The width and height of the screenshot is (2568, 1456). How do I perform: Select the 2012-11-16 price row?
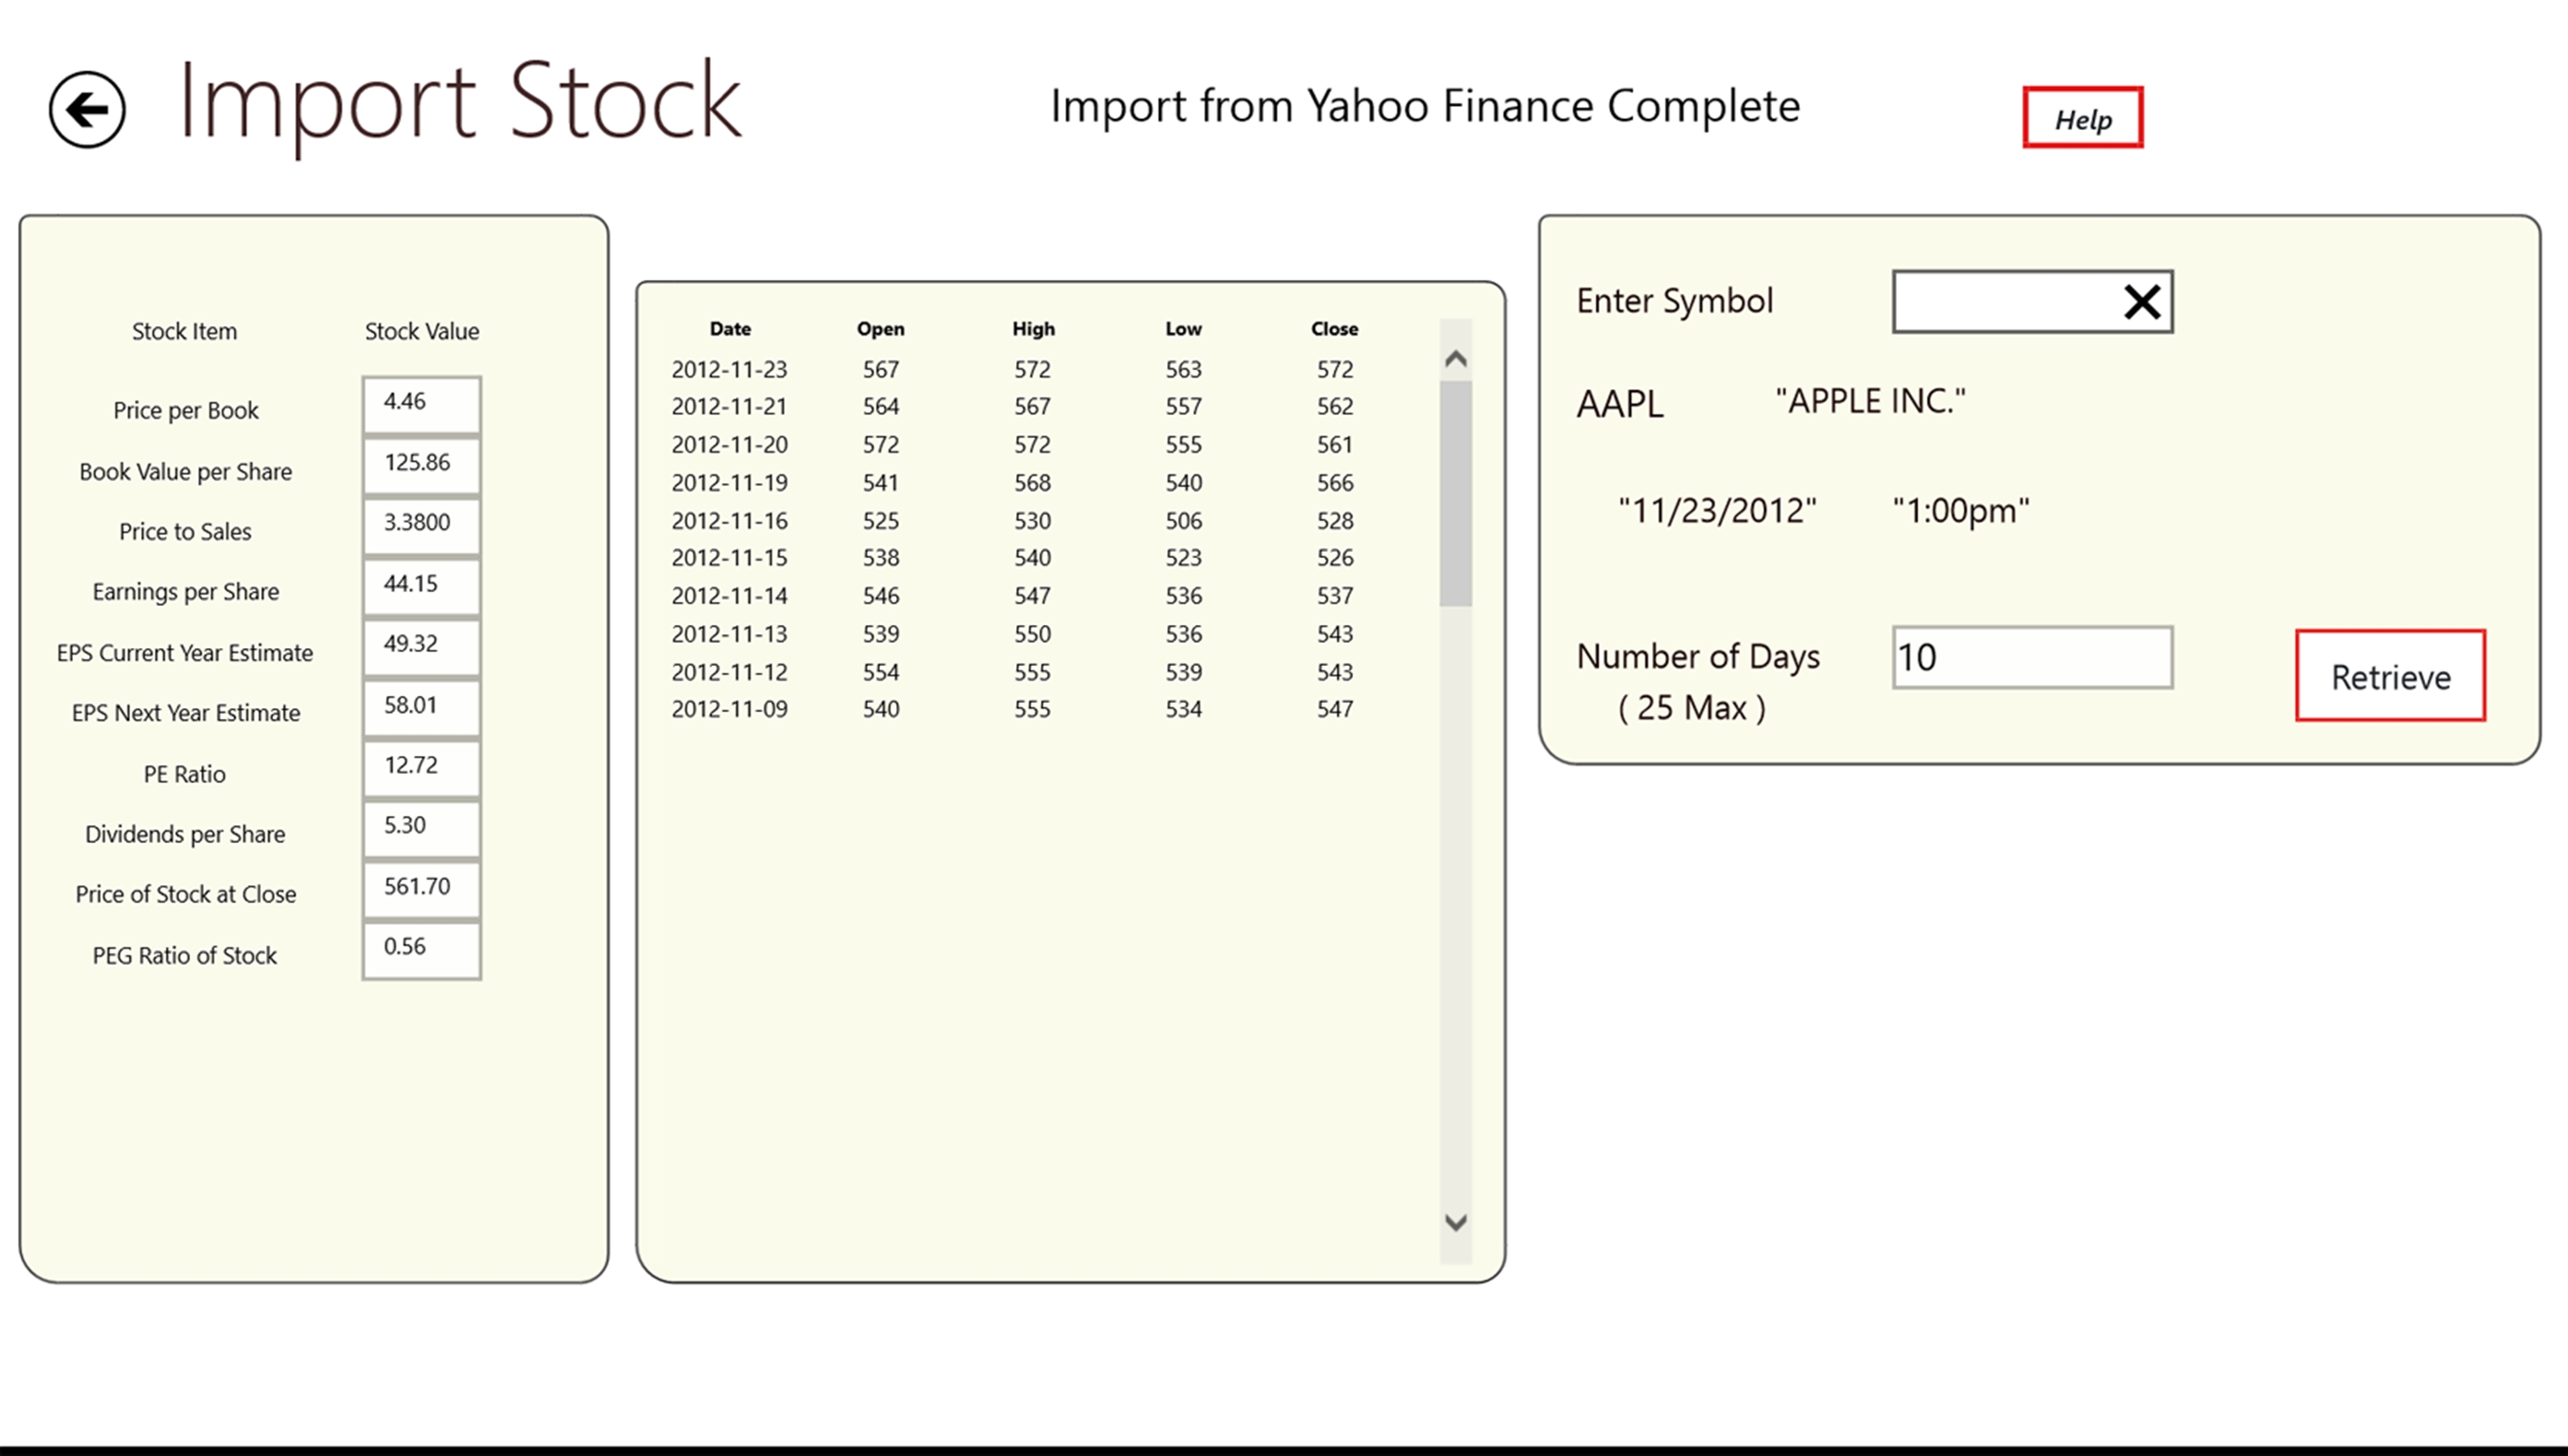1011,520
